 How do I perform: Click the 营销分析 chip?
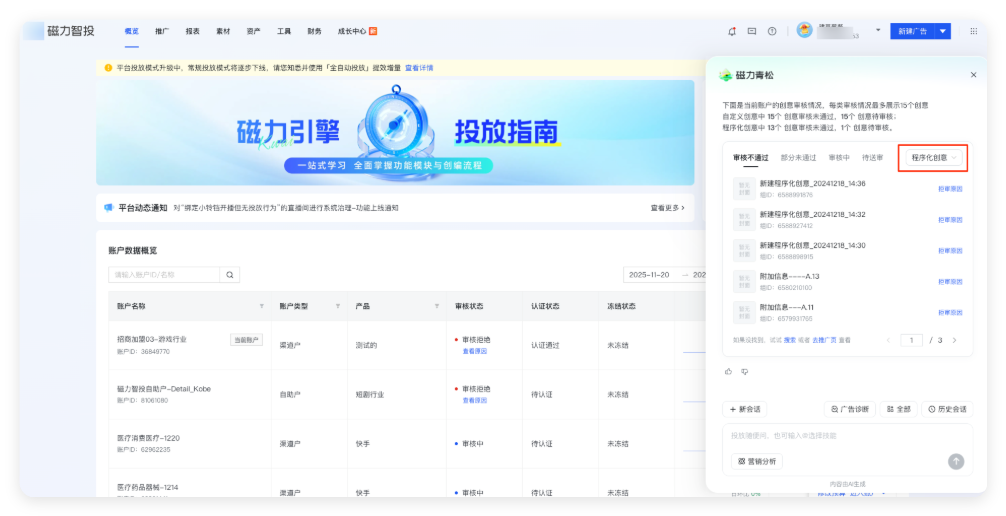(x=757, y=461)
